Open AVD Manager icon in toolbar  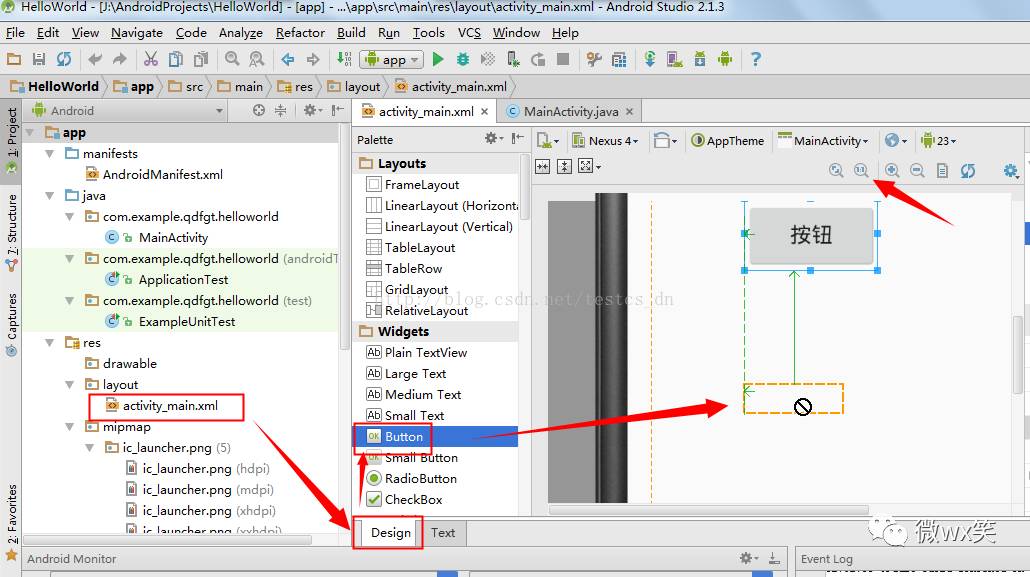675,59
